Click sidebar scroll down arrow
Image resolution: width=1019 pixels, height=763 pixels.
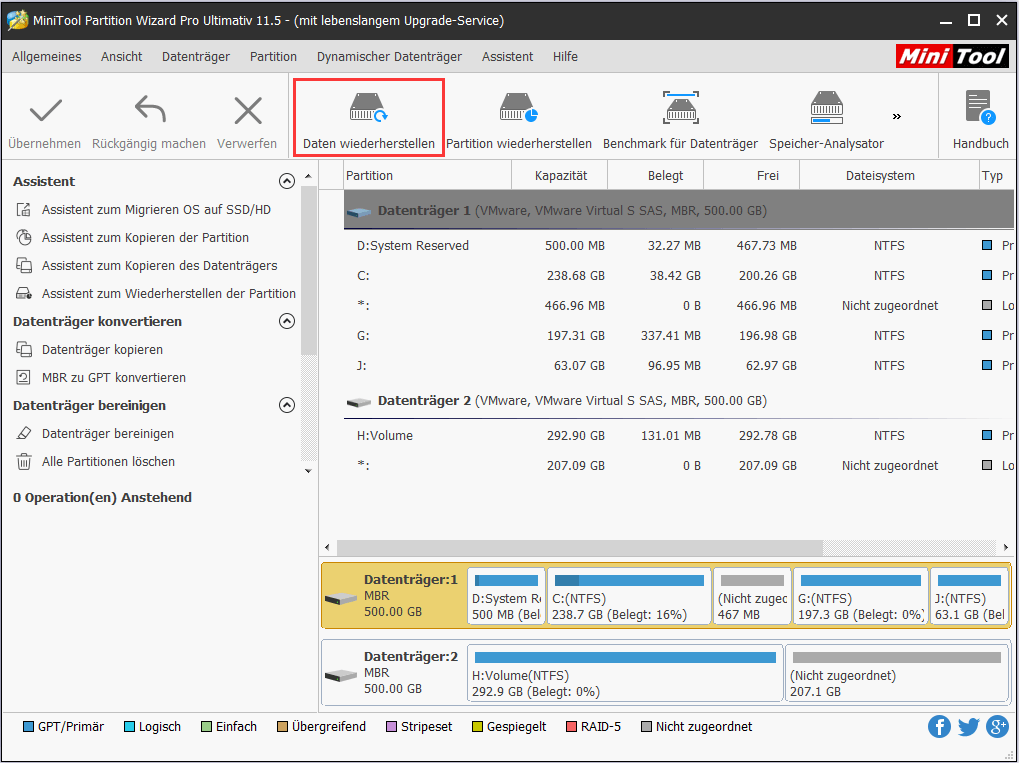[x=309, y=471]
